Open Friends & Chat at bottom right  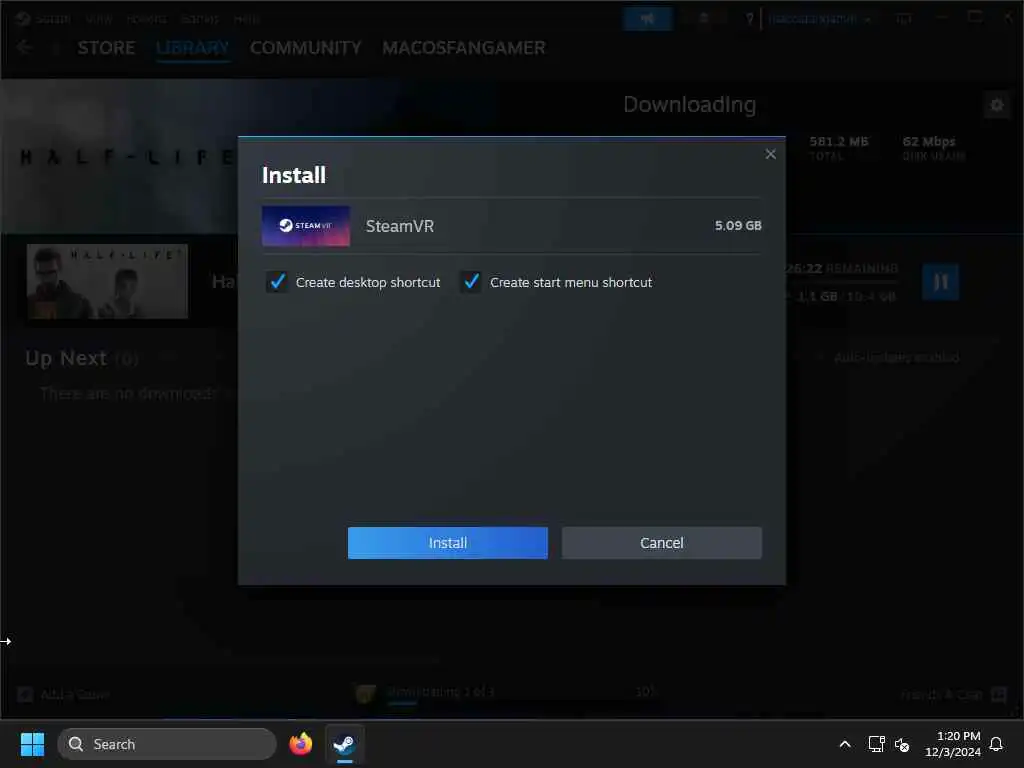941,695
